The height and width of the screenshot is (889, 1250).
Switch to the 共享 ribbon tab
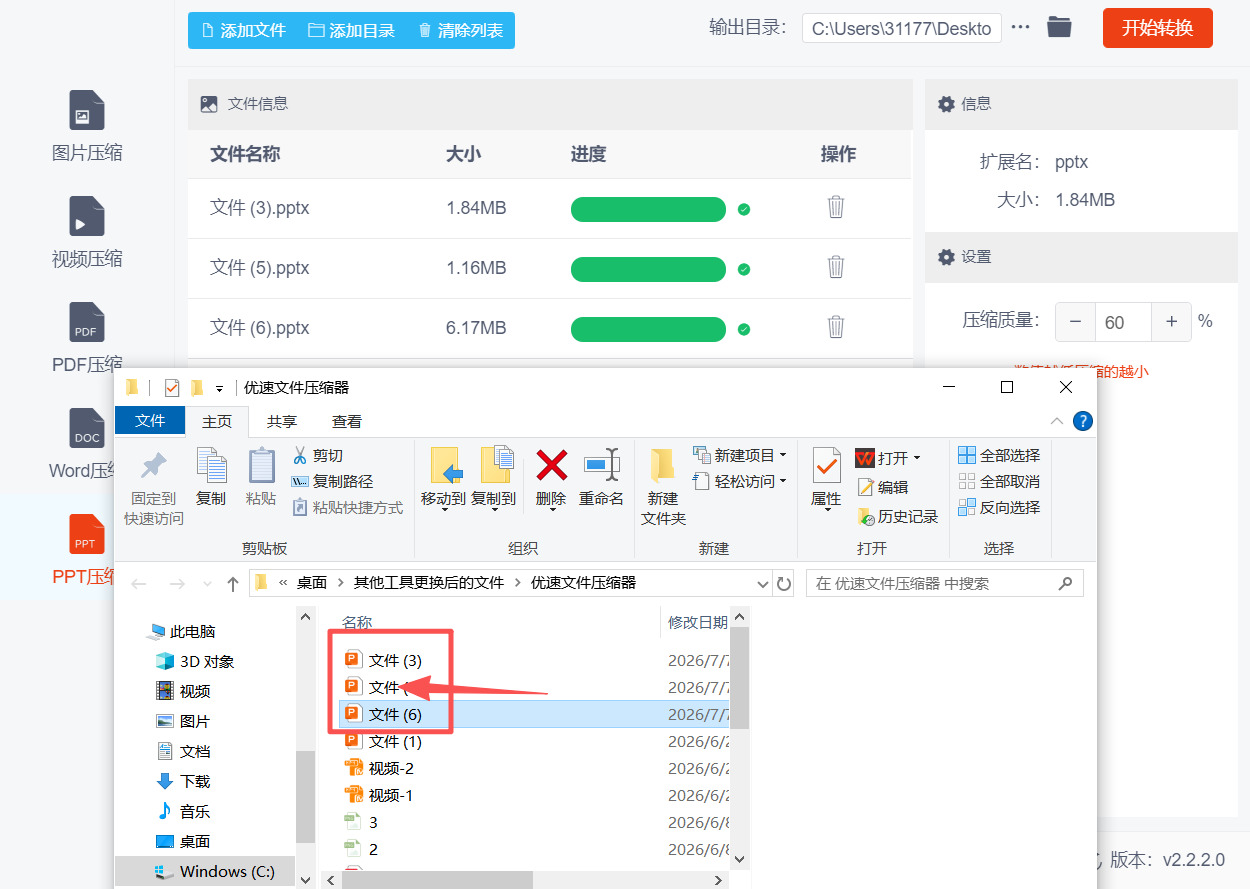tap(282, 422)
